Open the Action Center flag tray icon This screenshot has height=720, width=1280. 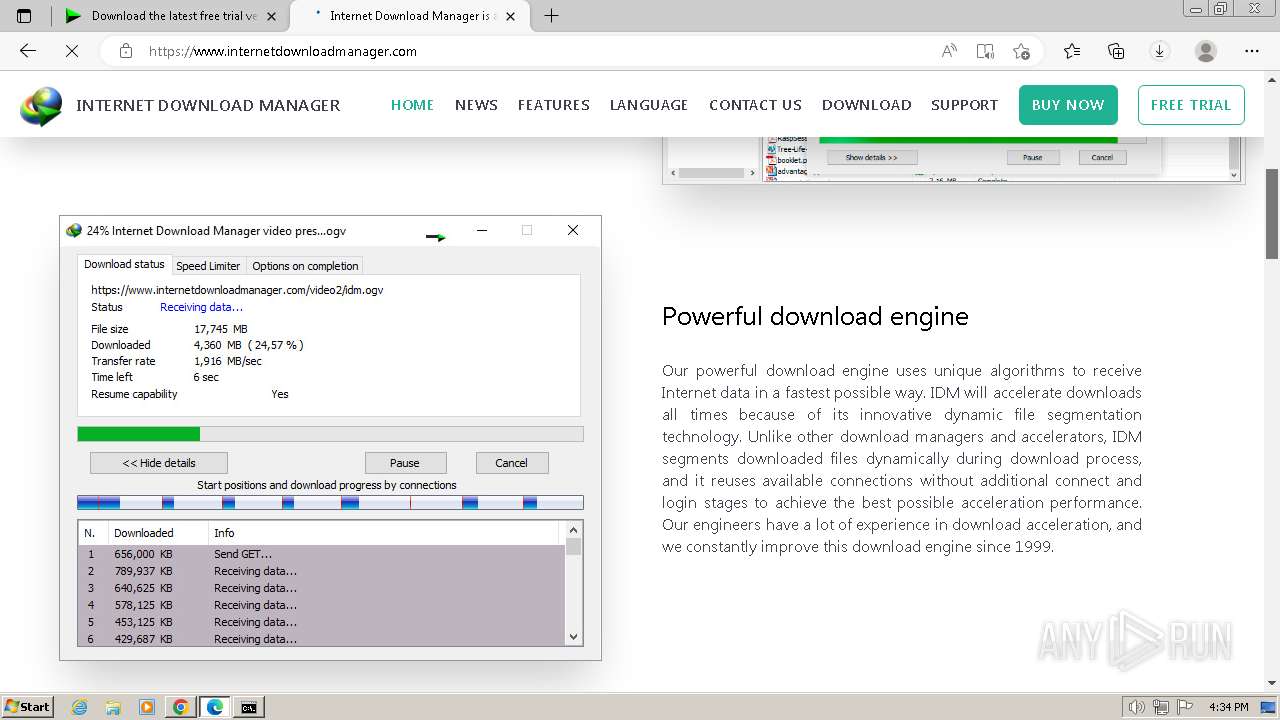pos(1186,707)
